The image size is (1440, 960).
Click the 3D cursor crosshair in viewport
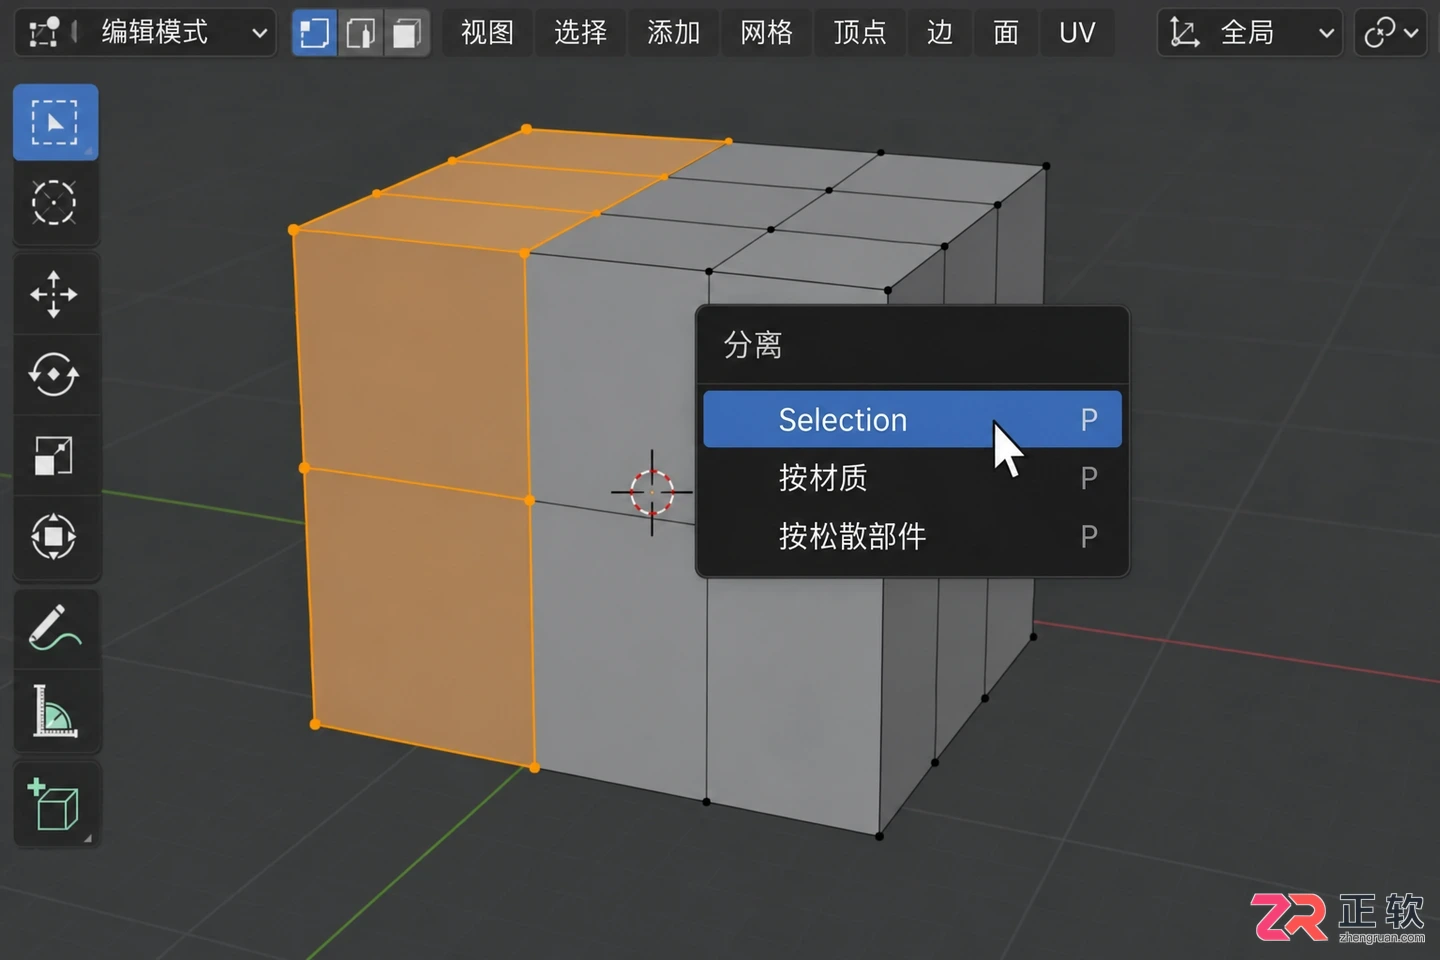(652, 492)
